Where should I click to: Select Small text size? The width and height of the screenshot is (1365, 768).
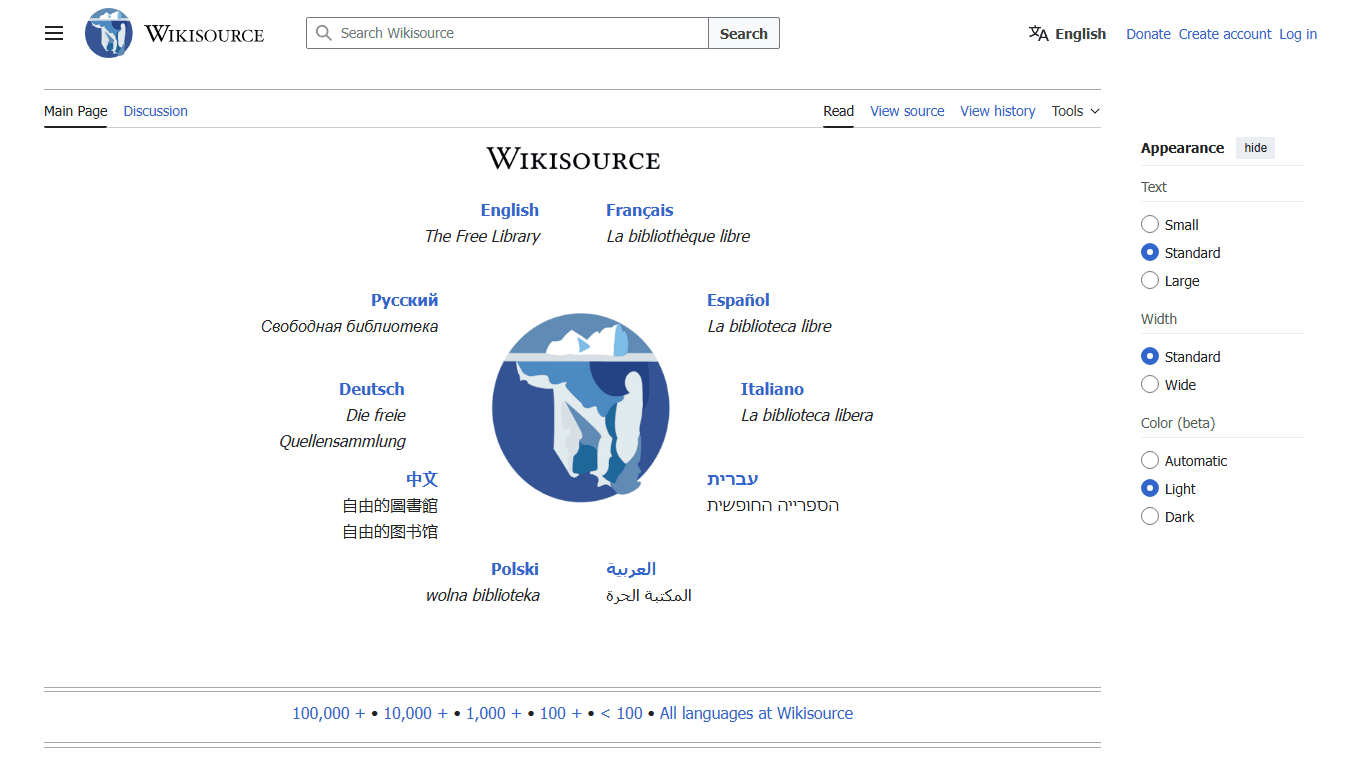1150,224
